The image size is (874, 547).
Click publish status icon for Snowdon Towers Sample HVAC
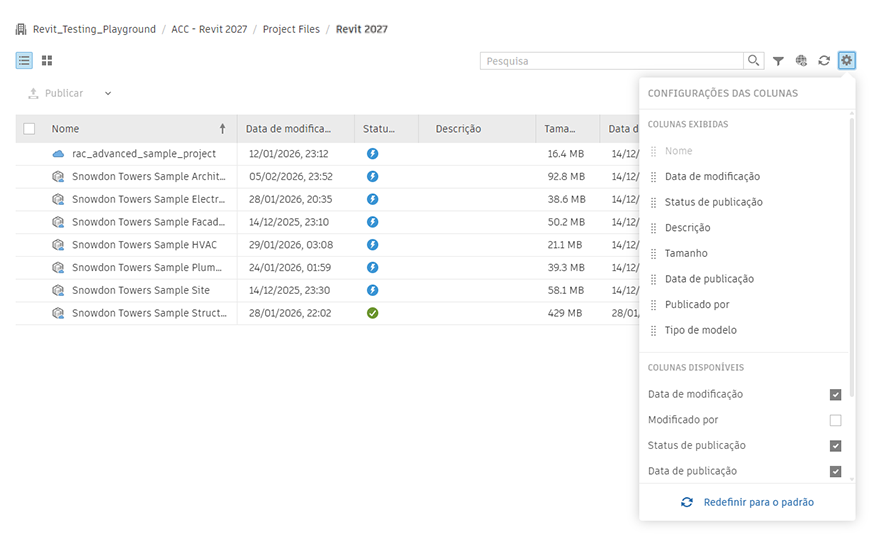372,245
